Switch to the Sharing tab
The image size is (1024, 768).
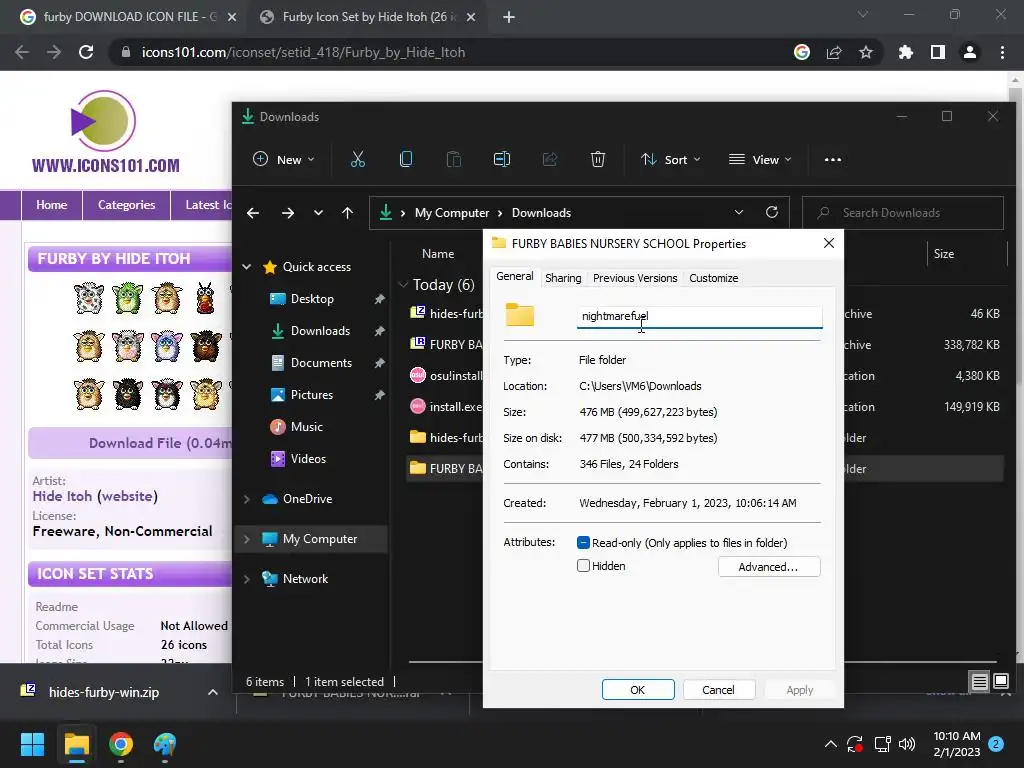[x=563, y=278]
